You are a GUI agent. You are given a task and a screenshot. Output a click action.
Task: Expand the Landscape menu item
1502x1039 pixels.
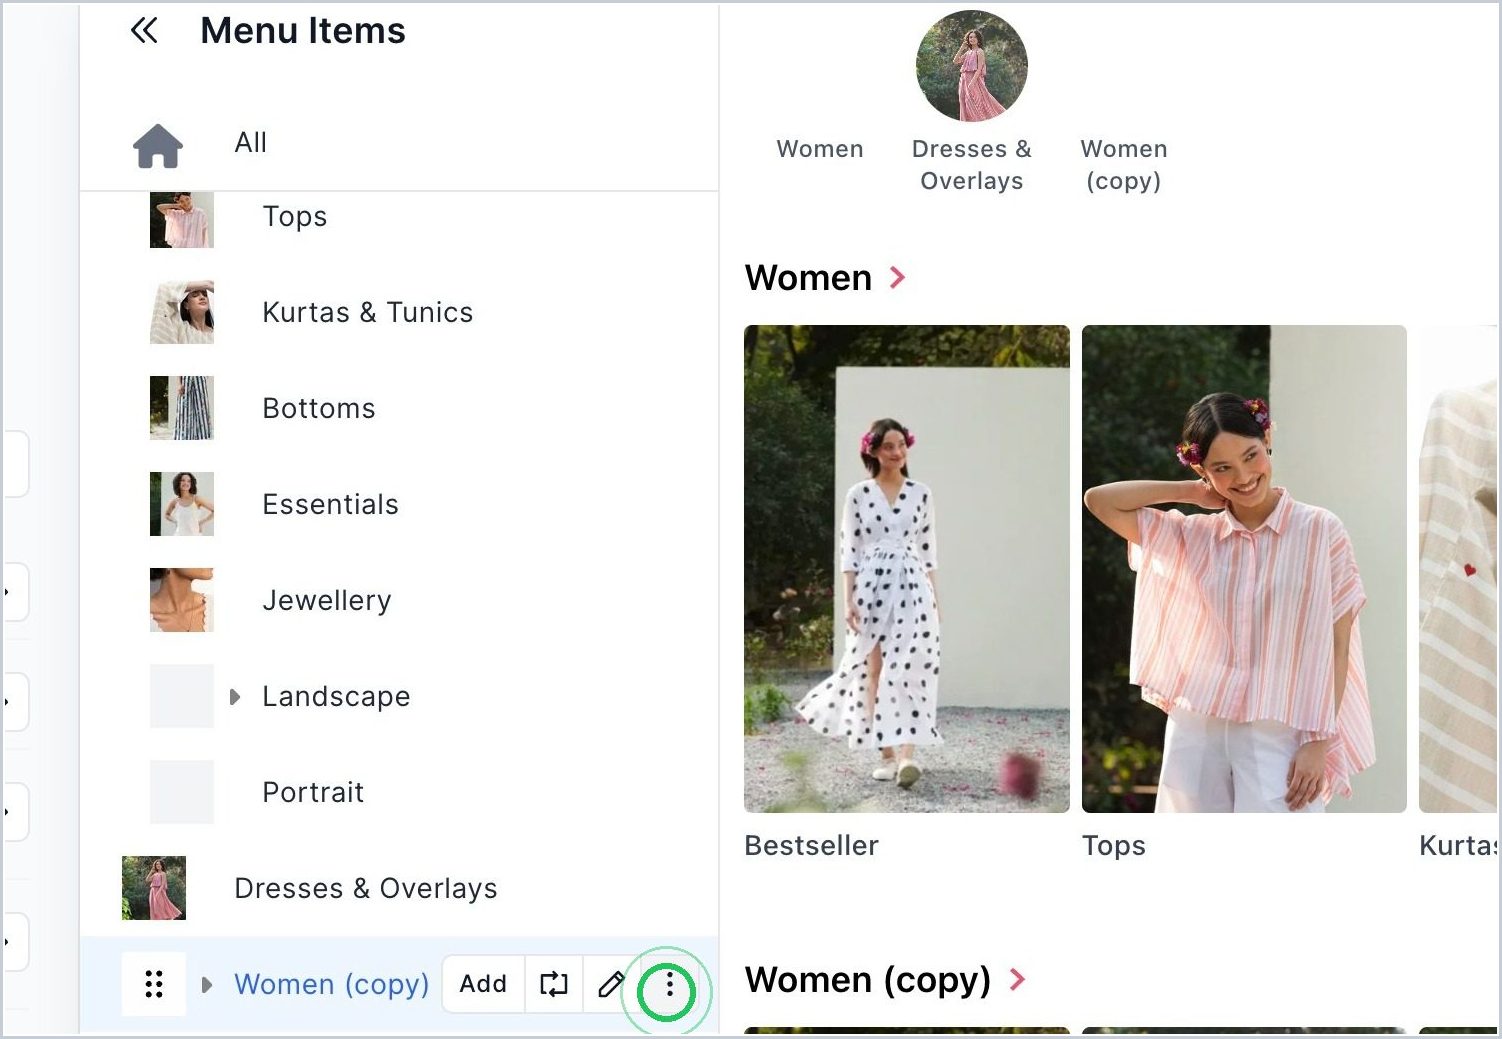235,697
